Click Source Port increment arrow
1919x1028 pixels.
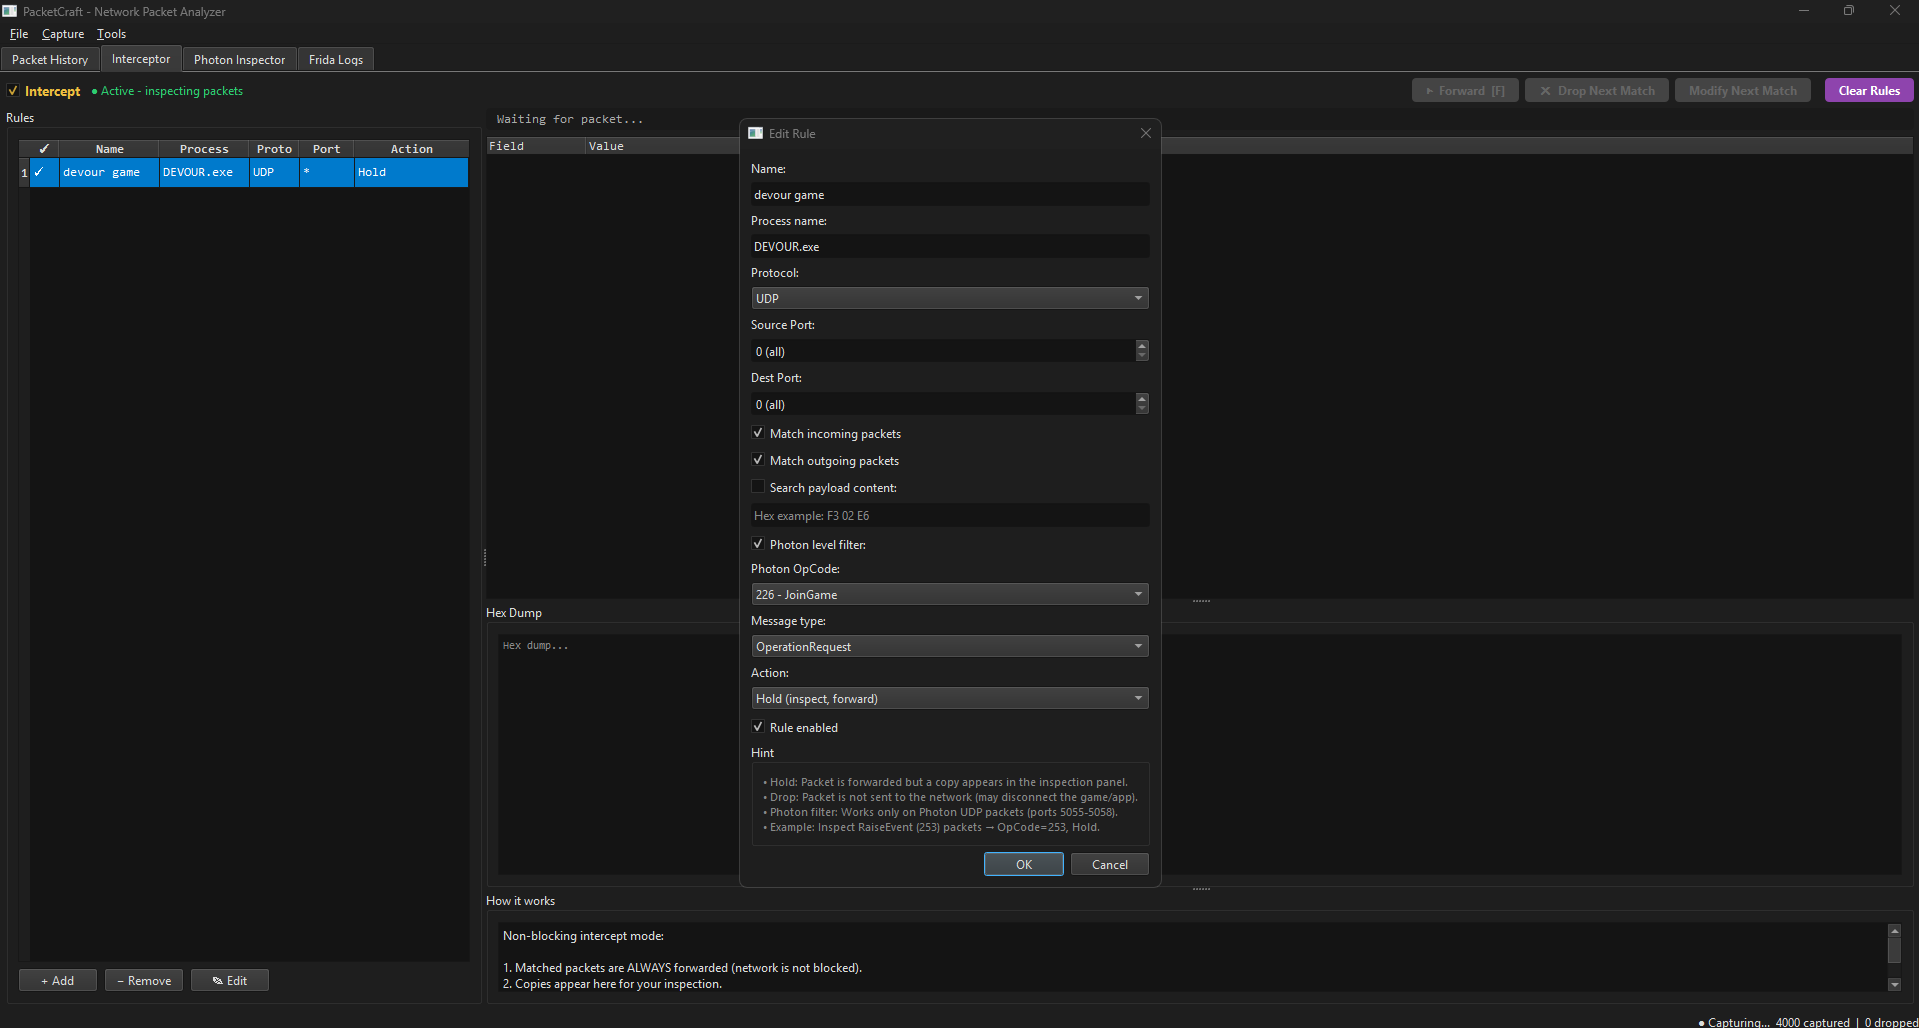(1142, 346)
